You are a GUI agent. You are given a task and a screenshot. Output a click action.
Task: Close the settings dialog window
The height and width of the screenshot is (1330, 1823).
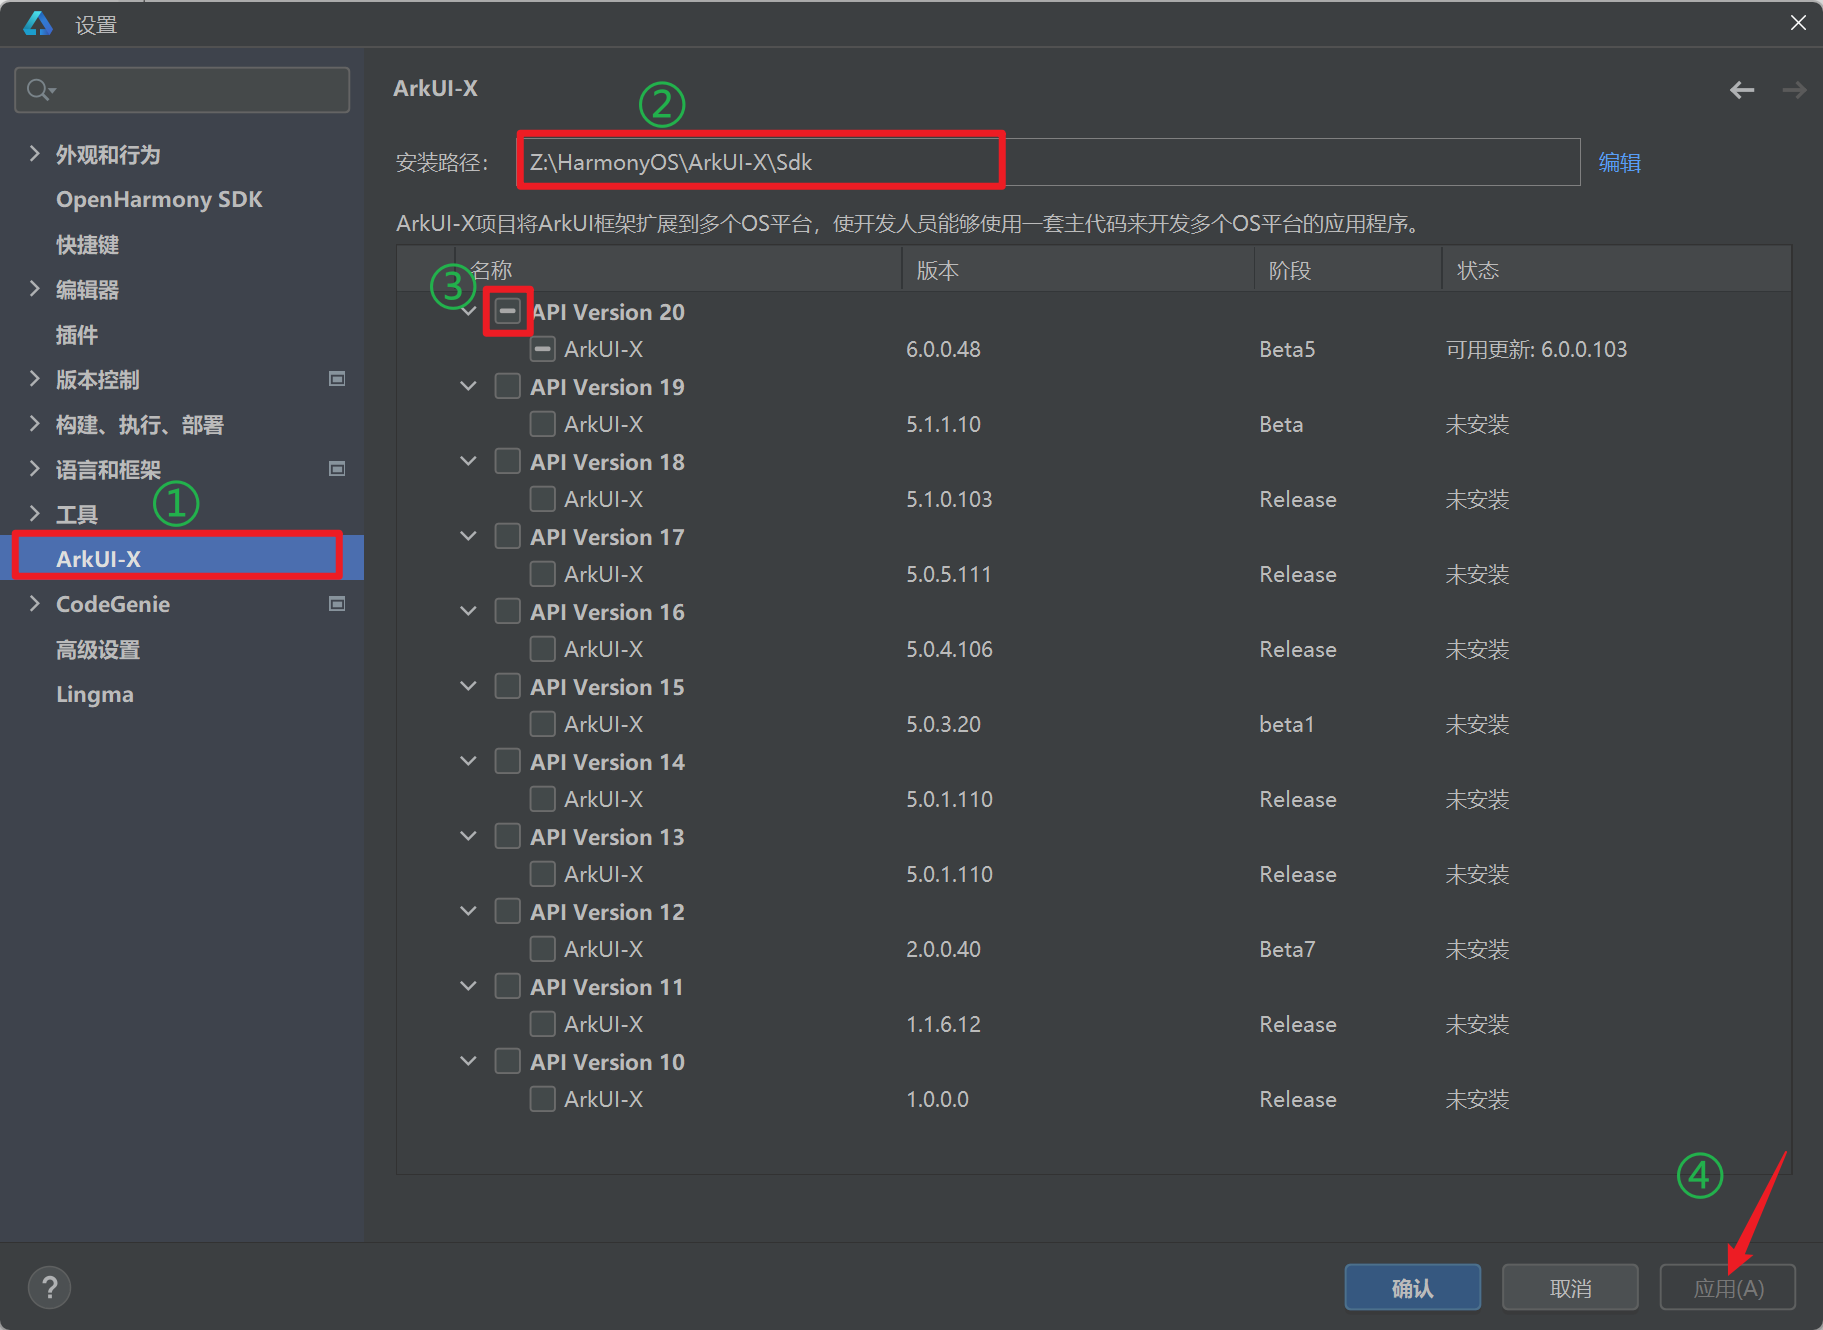pyautogui.click(x=1798, y=22)
